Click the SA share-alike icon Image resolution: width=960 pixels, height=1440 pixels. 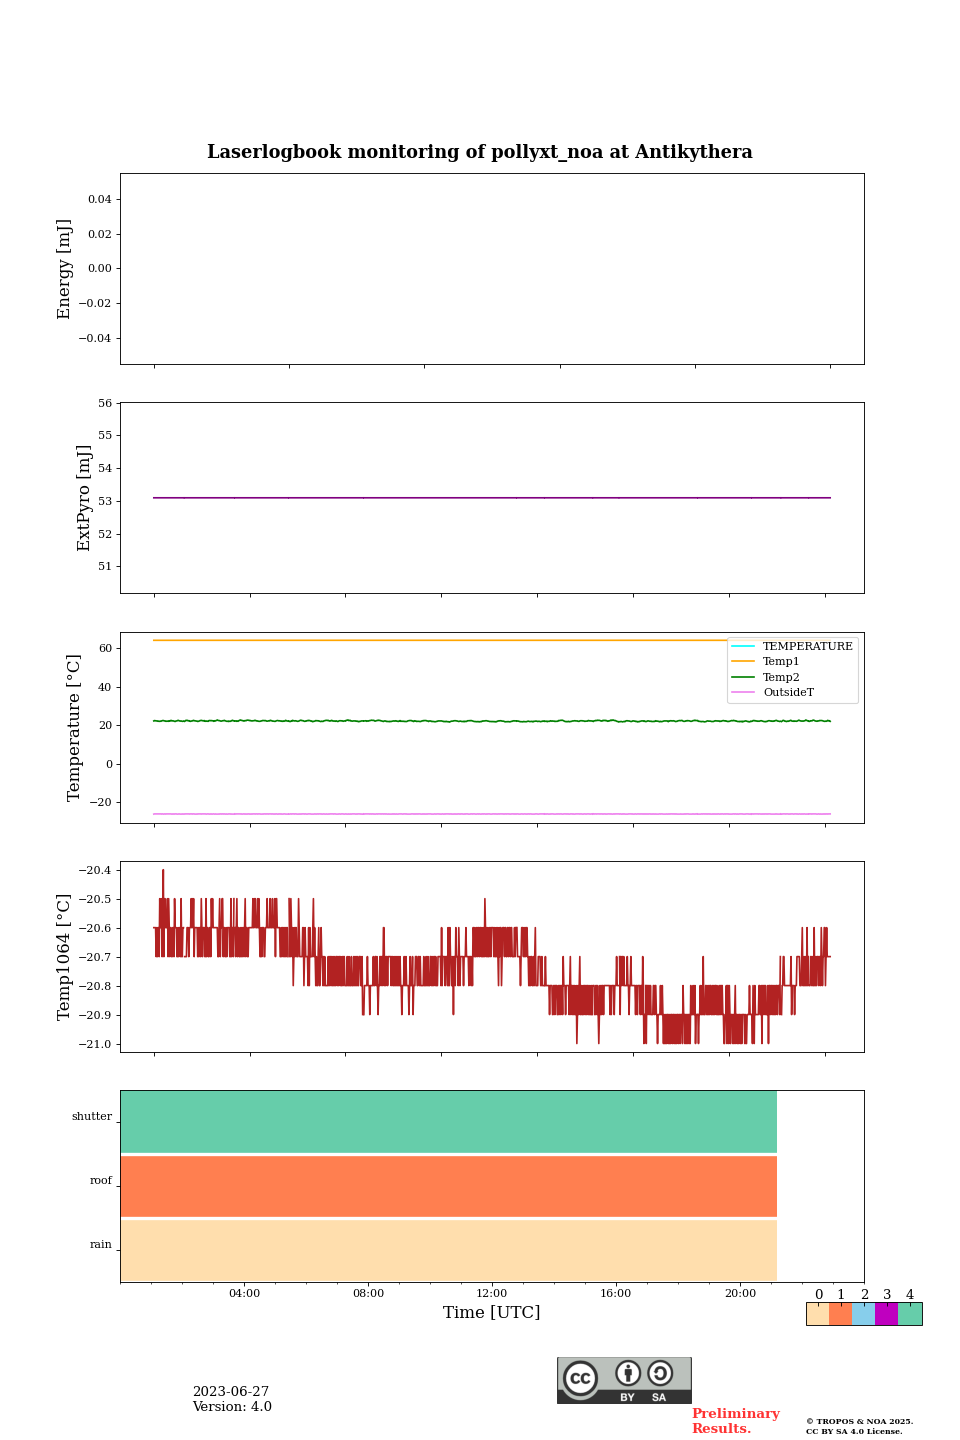pyautogui.click(x=660, y=1373)
